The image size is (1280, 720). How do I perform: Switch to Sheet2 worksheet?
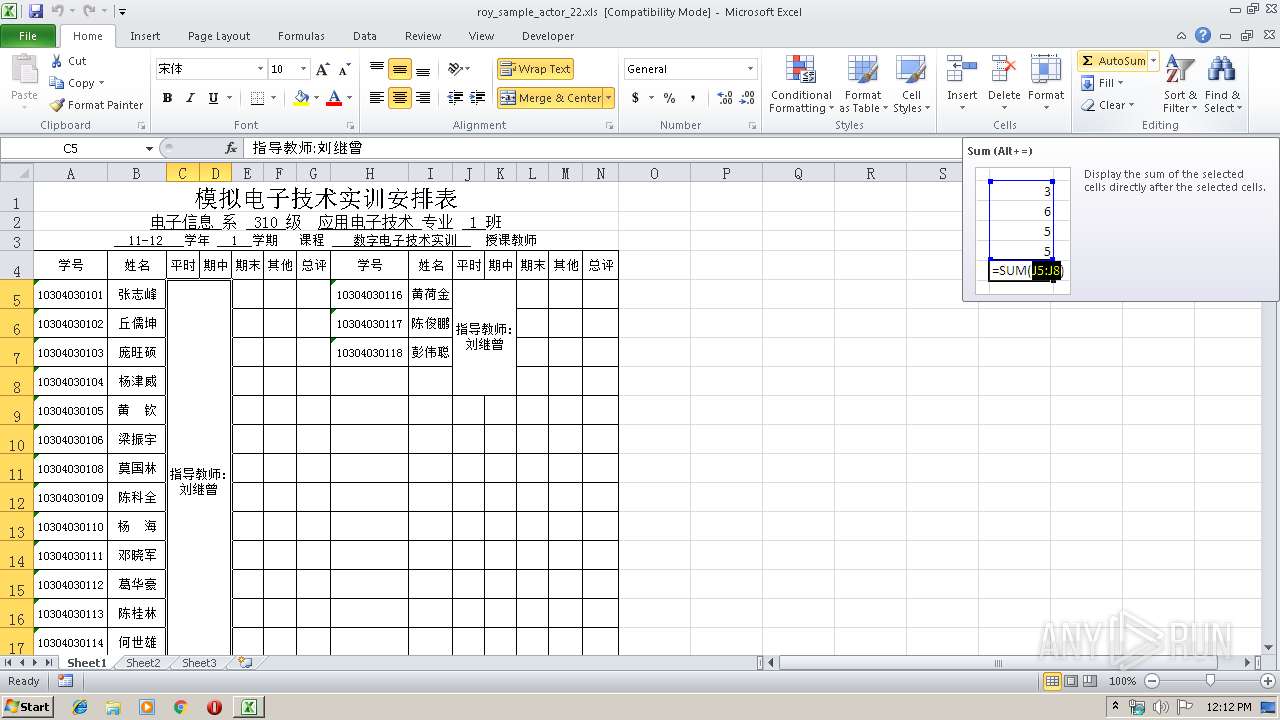click(x=143, y=663)
